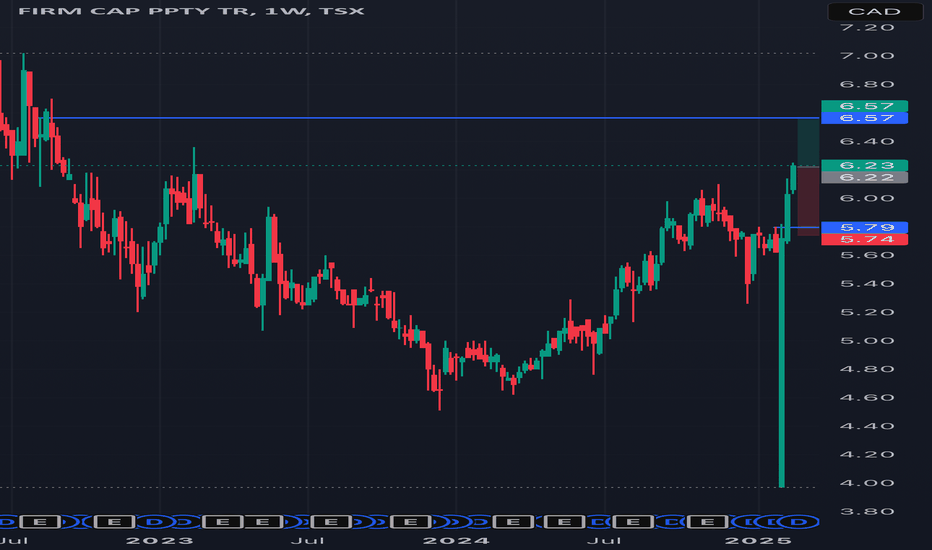Select the blue 6.57 line price label

[864, 118]
